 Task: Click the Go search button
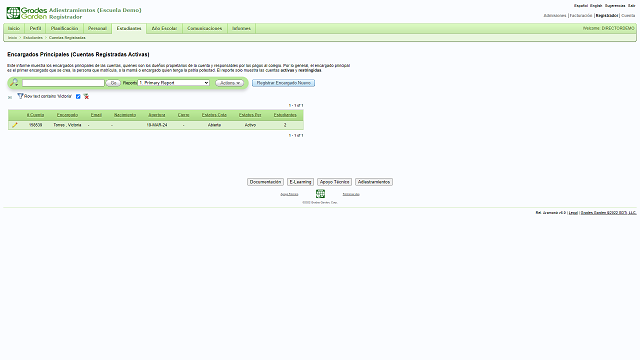pyautogui.click(x=113, y=83)
